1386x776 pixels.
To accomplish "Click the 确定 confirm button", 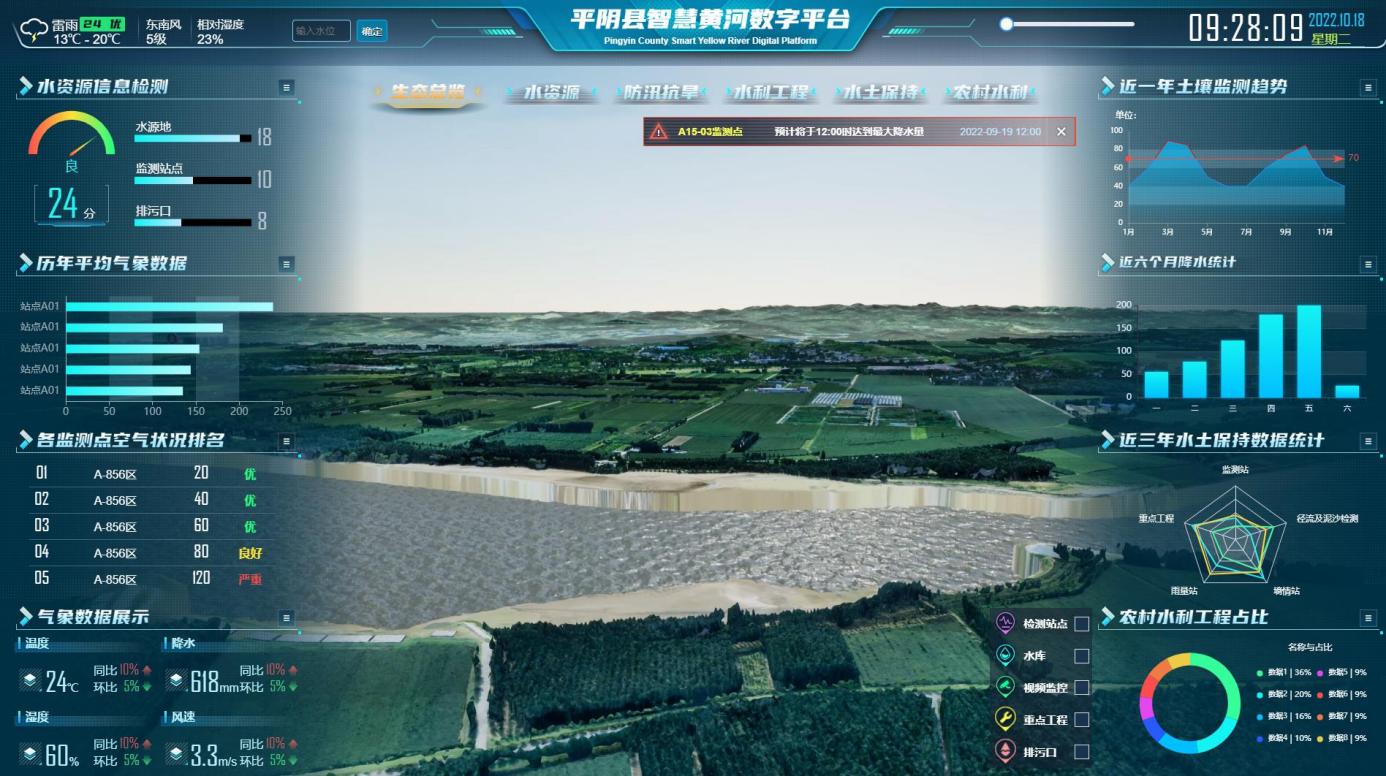I will [372, 31].
